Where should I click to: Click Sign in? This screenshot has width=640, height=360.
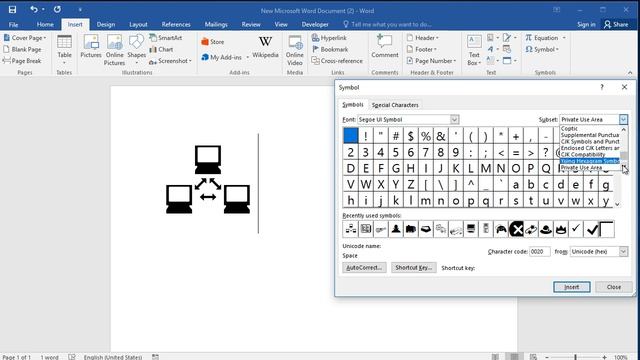click(586, 24)
